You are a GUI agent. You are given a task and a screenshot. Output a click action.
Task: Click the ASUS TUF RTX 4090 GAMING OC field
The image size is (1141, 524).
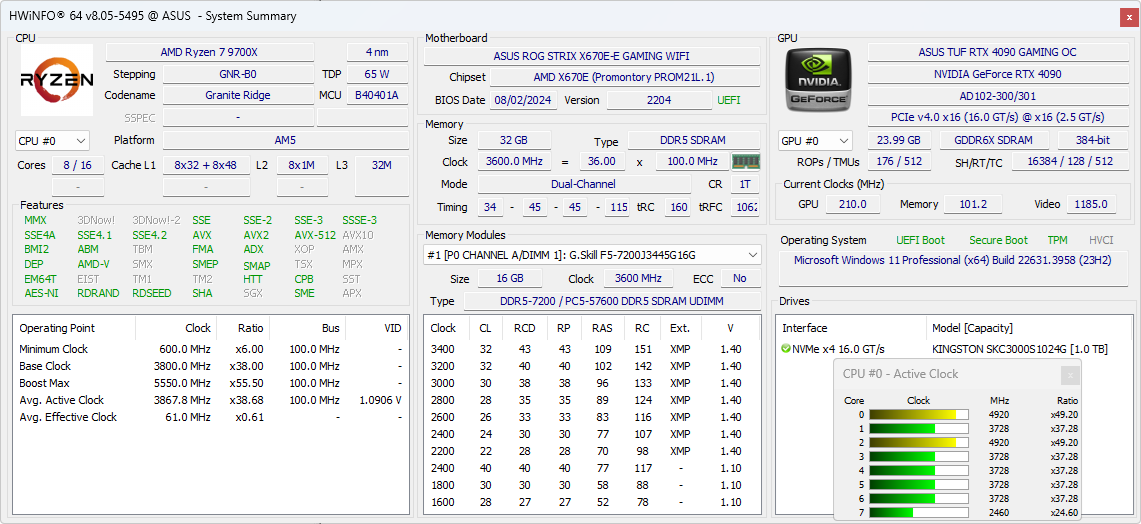click(997, 52)
